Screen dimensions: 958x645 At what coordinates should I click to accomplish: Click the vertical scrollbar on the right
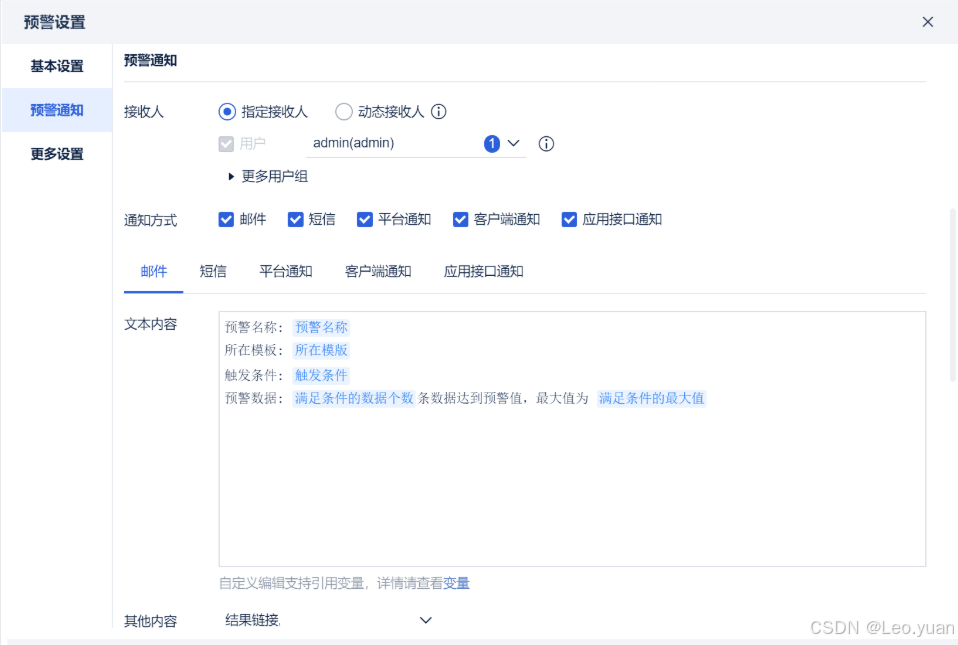(x=953, y=296)
